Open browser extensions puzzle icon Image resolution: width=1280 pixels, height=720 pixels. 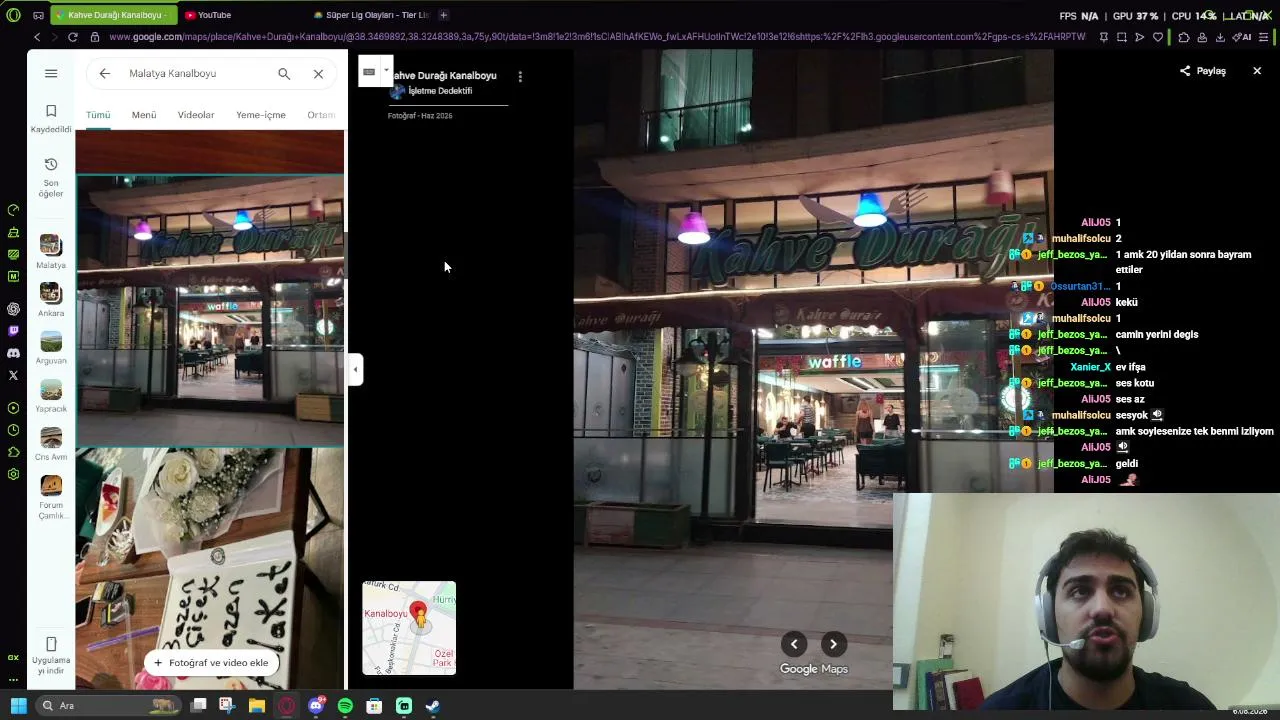click(1184, 37)
